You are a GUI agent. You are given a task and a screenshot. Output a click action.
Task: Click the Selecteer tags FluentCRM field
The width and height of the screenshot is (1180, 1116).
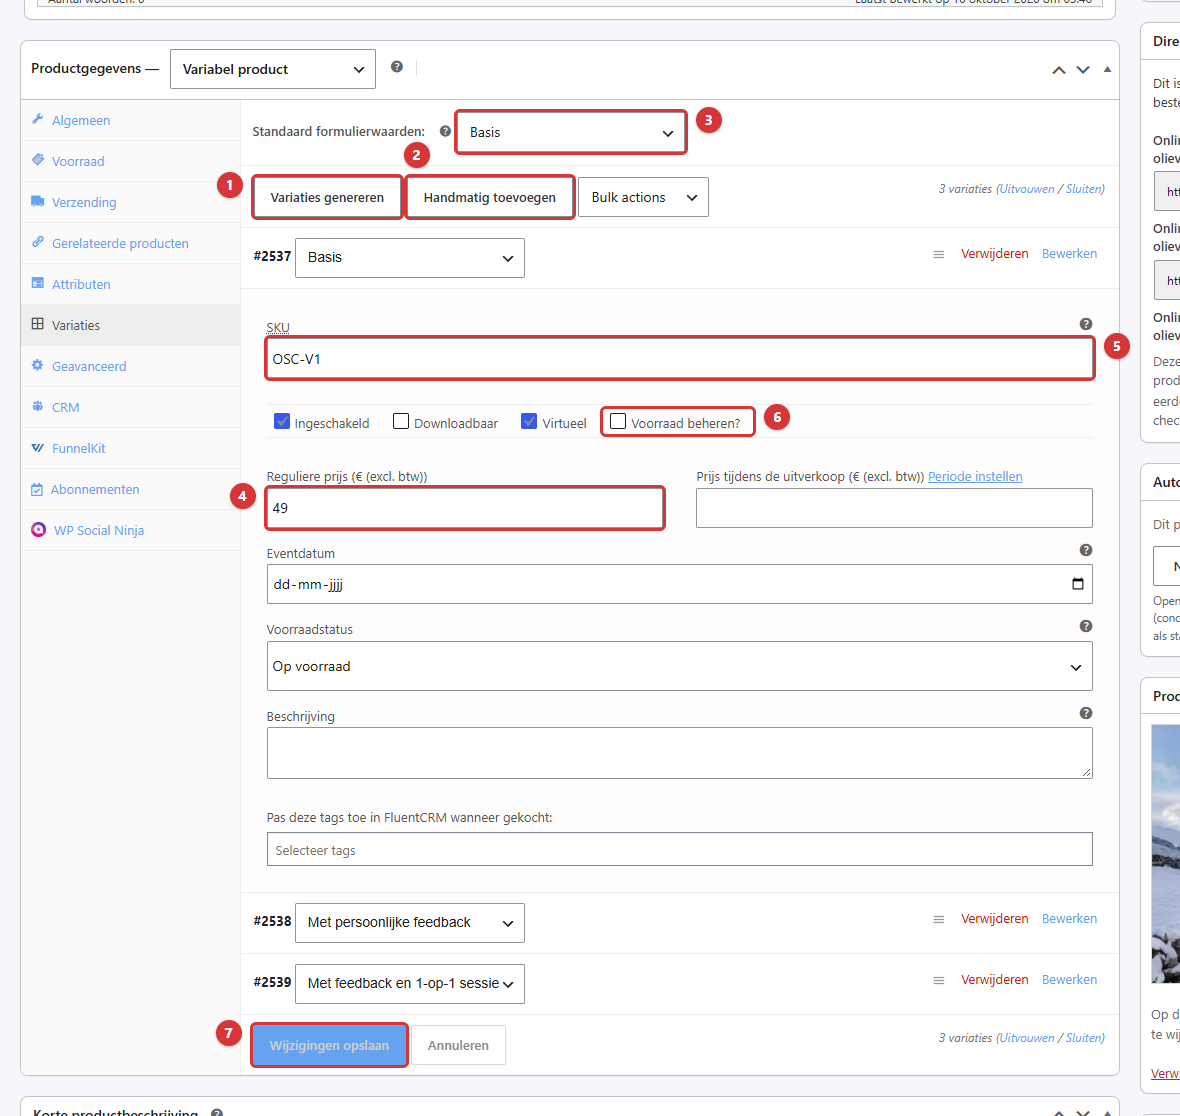pyautogui.click(x=680, y=850)
